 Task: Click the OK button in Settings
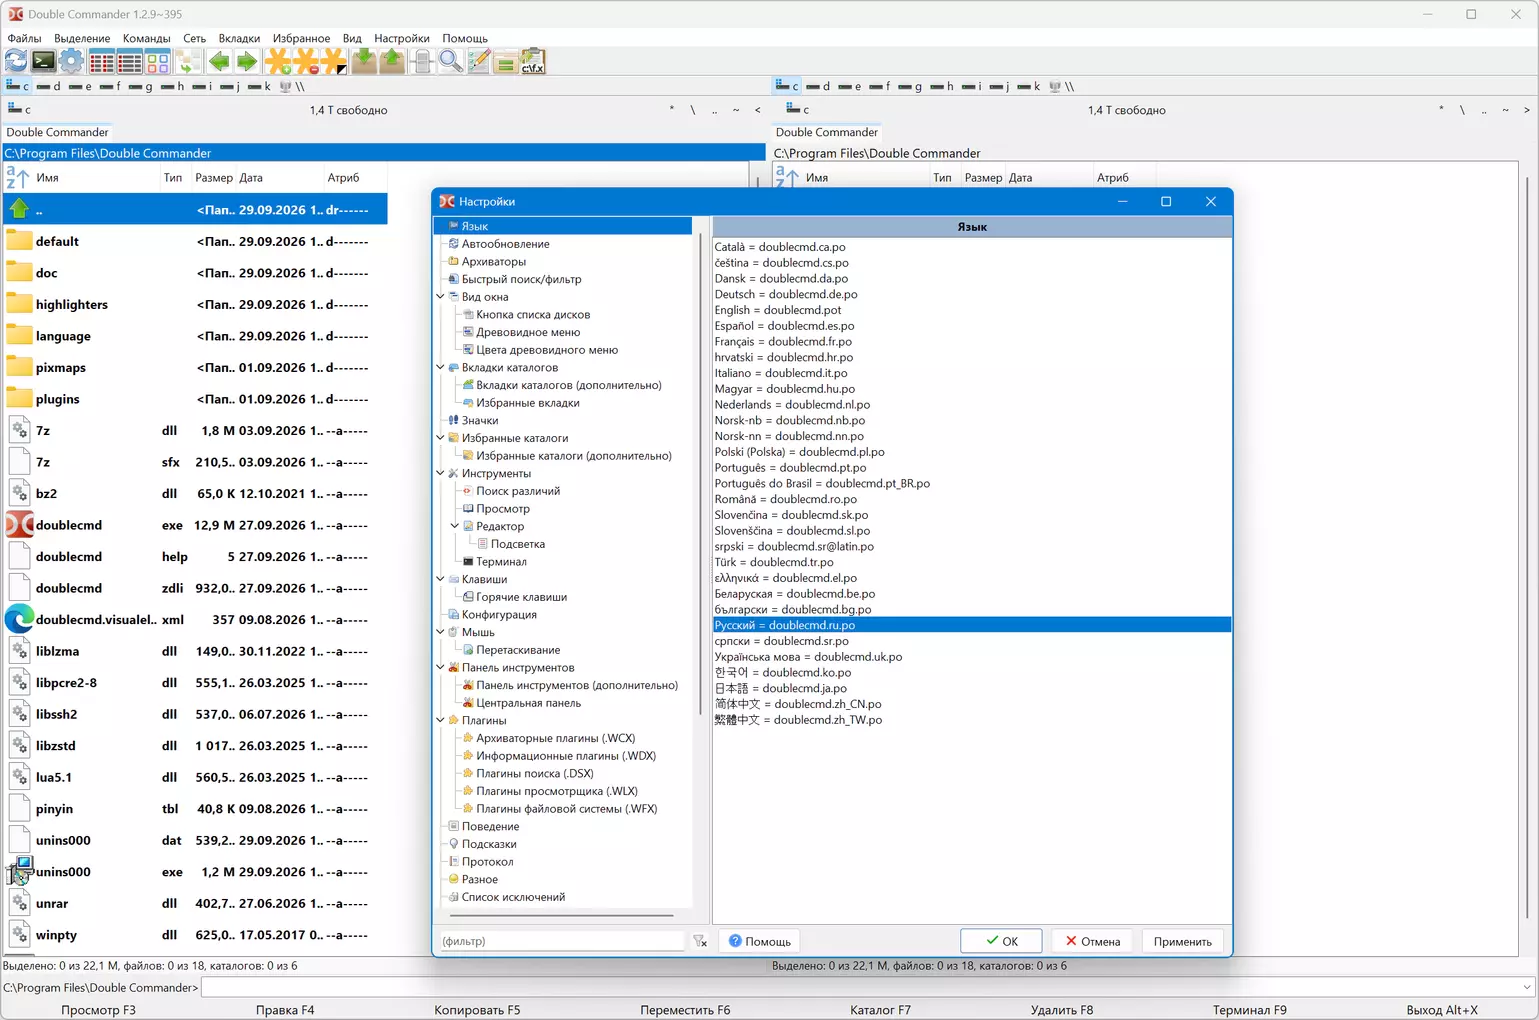(x=1001, y=941)
